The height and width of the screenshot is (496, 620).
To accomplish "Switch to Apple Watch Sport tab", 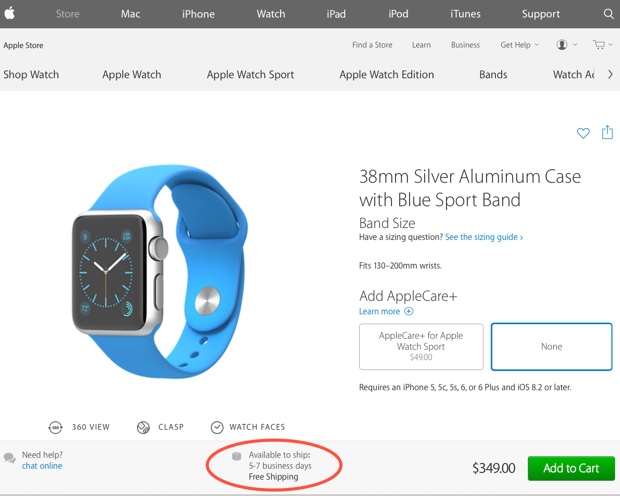I will point(250,75).
